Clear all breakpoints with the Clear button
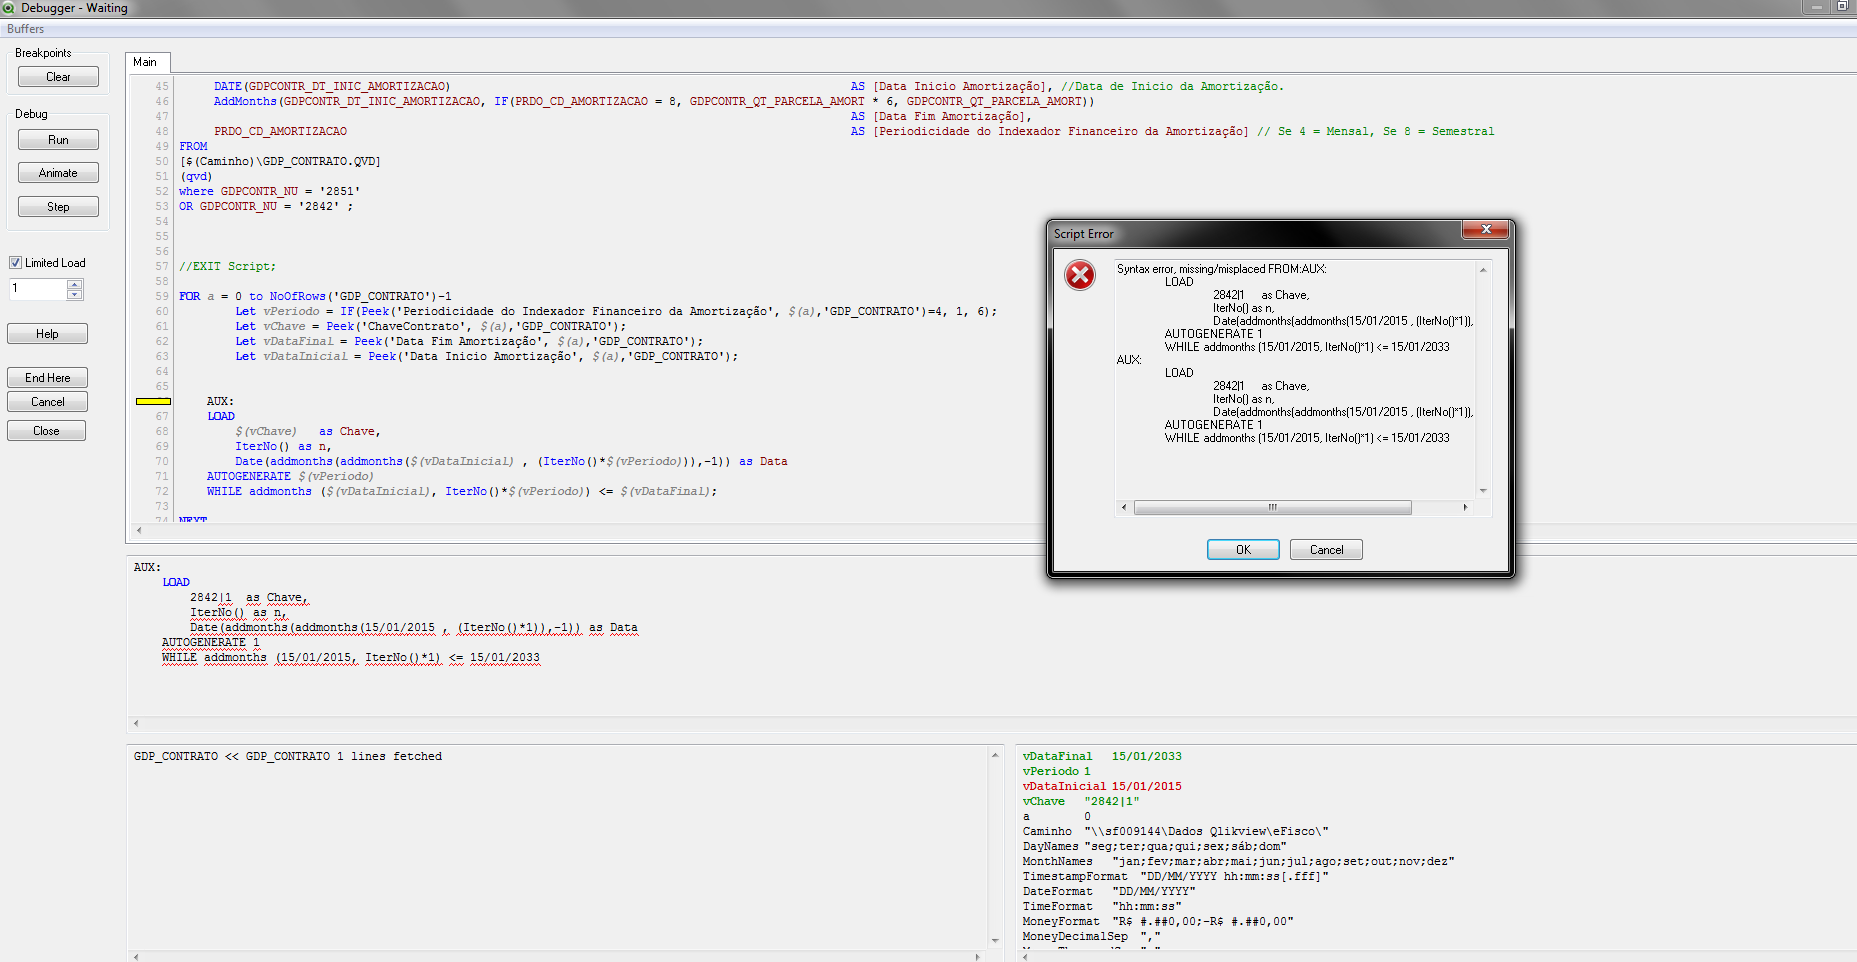This screenshot has width=1857, height=962. click(x=58, y=77)
